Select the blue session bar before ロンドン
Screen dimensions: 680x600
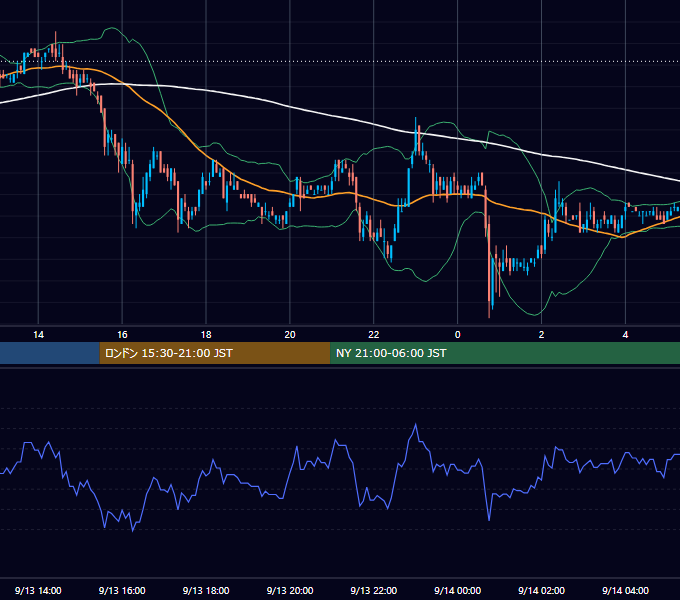click(50, 353)
